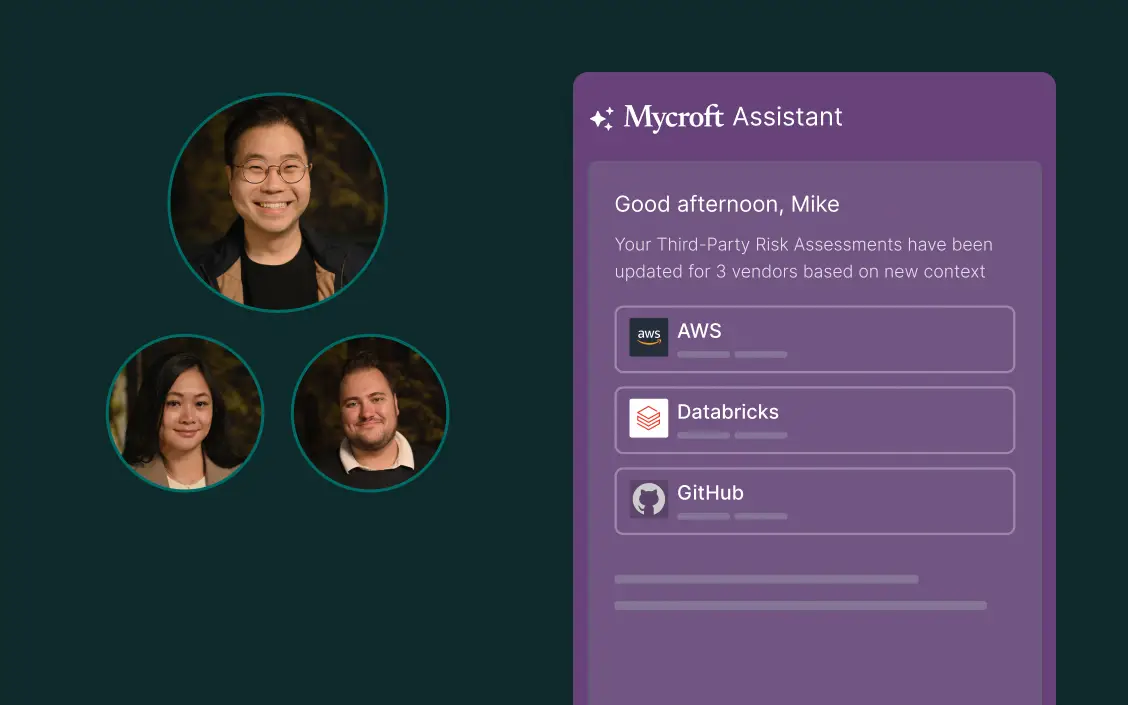Select the portrait of man with glasses
This screenshot has height=705, width=1128.
[x=278, y=202]
